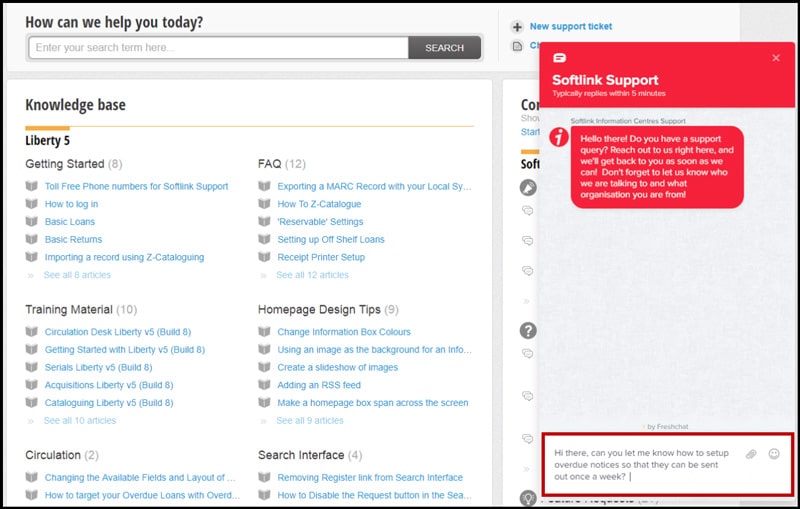Click the Getting Started category heading
800x509 pixels.
[65, 164]
